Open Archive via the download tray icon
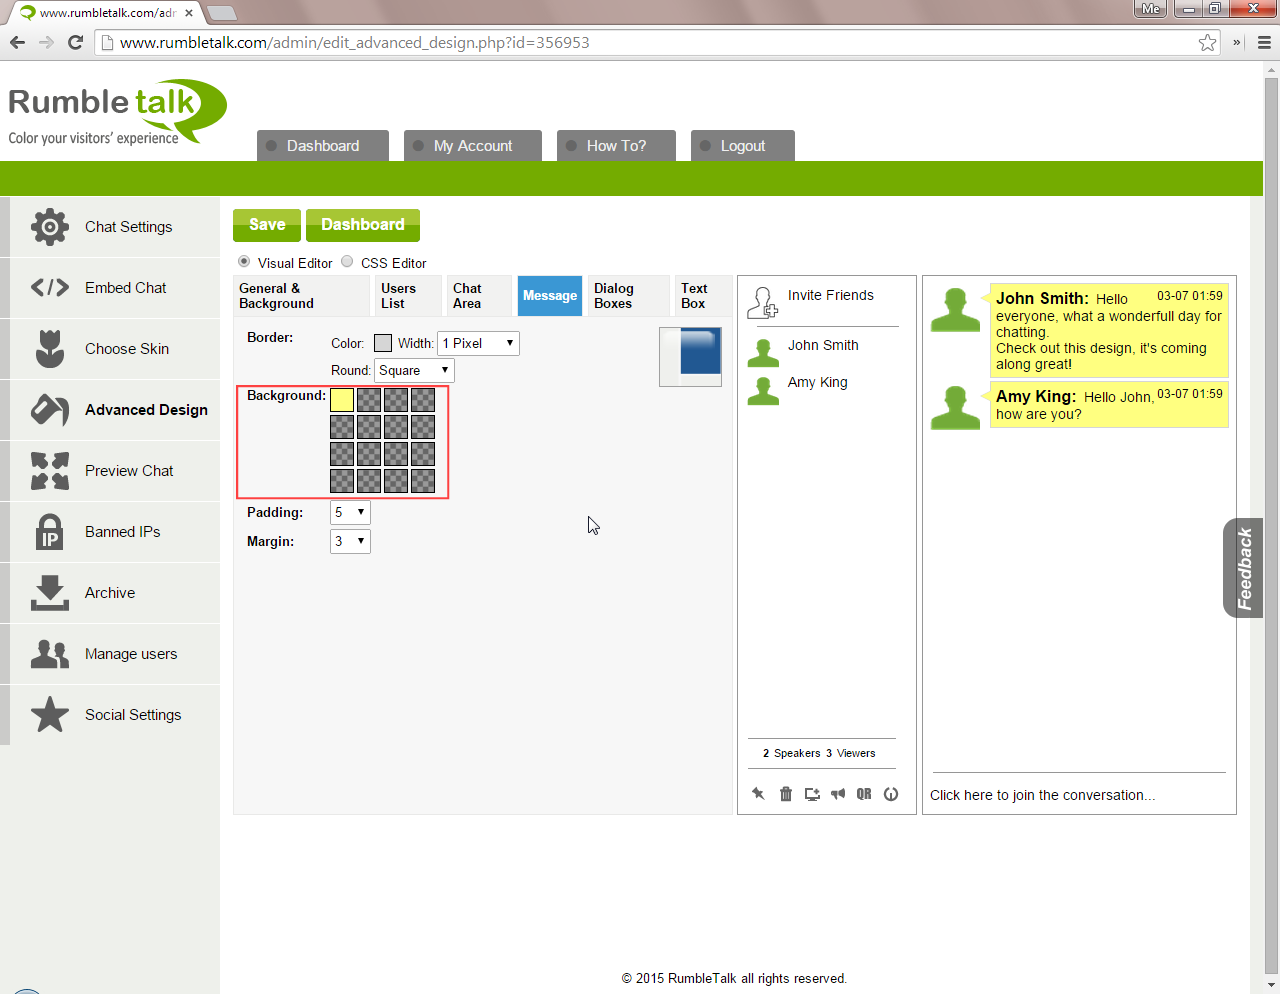1280x994 pixels. [50, 593]
